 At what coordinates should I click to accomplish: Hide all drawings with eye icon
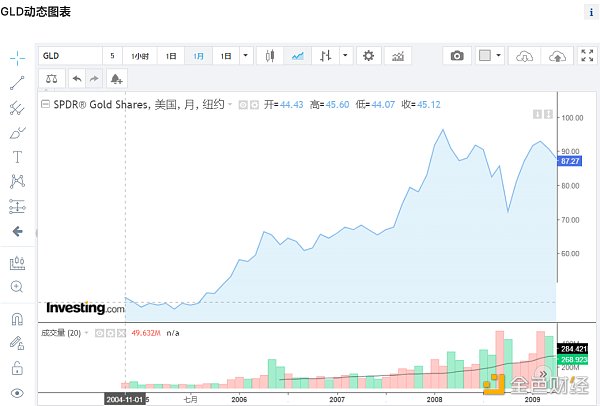coord(17,393)
